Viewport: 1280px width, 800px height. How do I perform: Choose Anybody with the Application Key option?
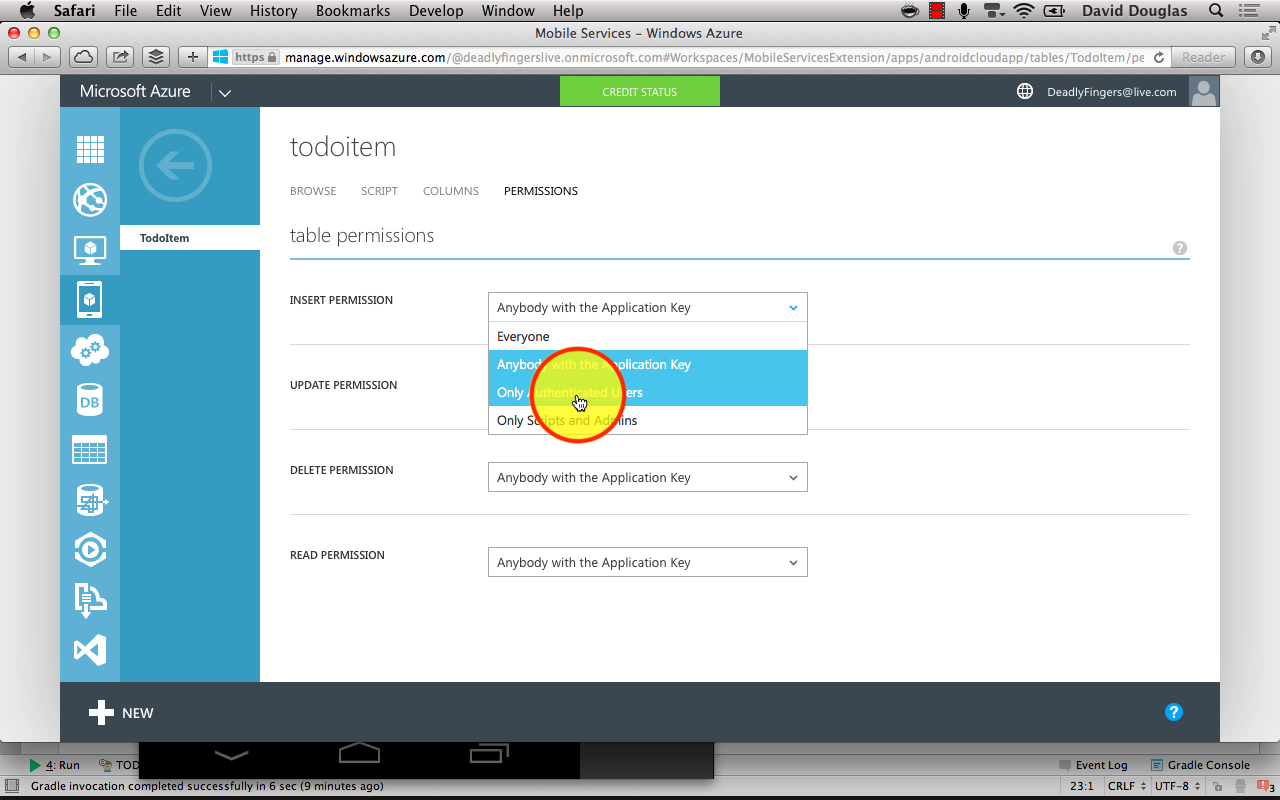pos(647,364)
